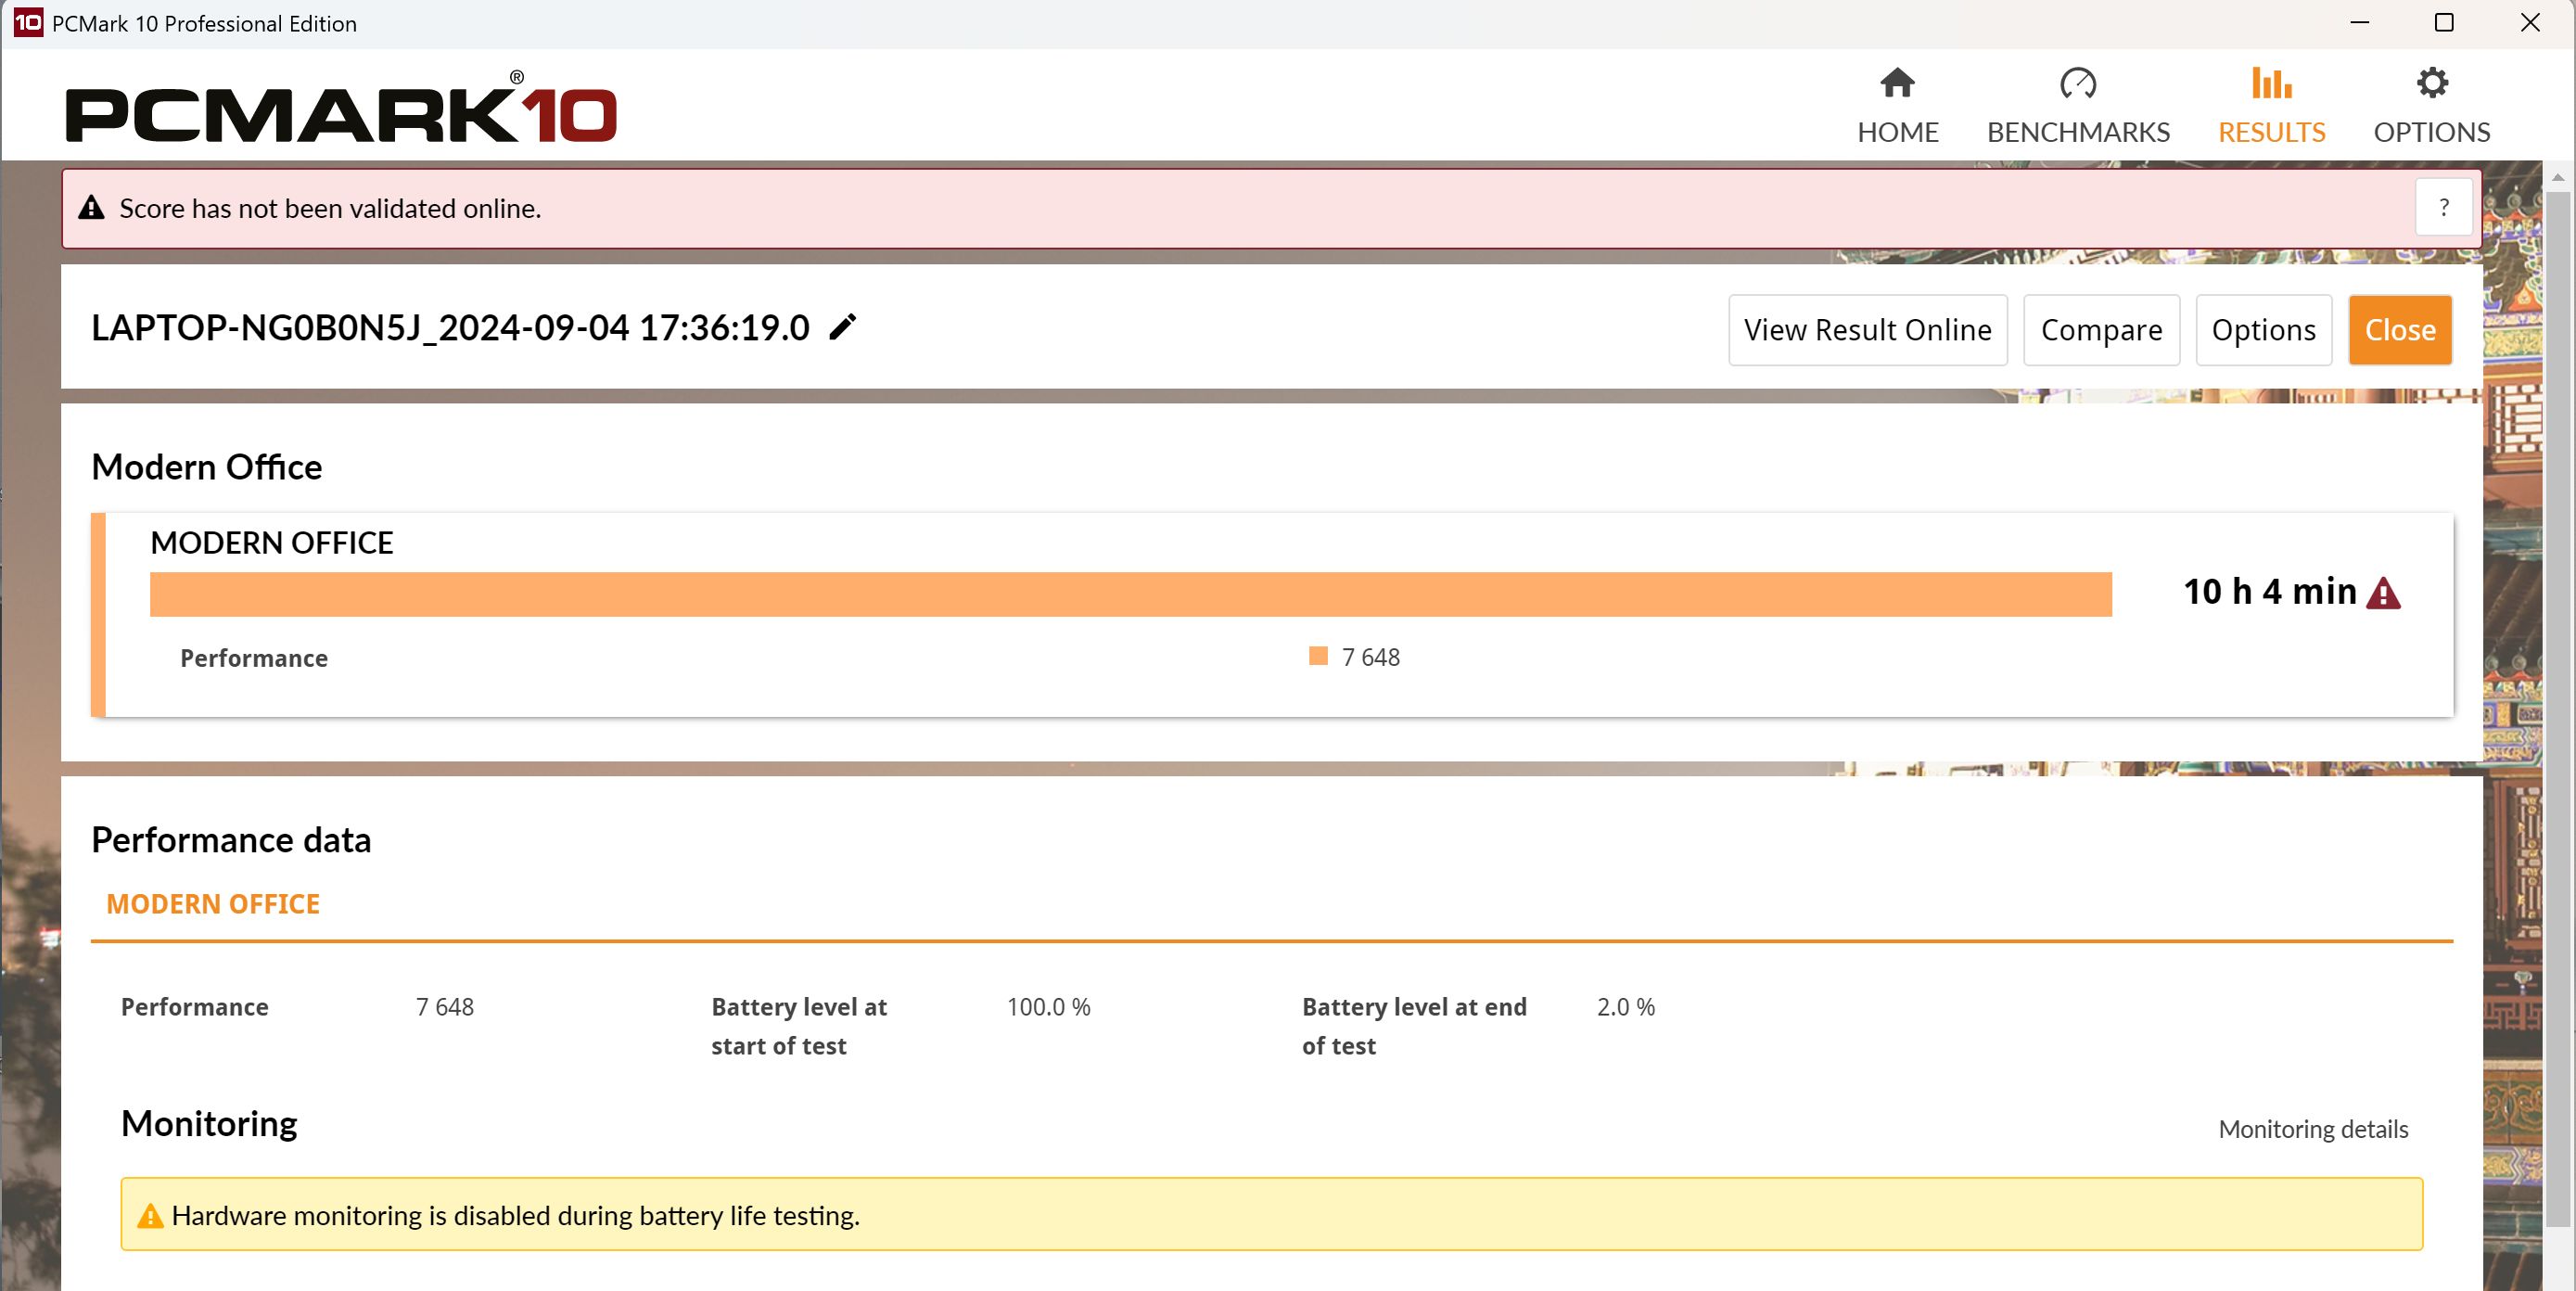Click the Compare button
Viewport: 2576px width, 1291px height.
click(2101, 330)
